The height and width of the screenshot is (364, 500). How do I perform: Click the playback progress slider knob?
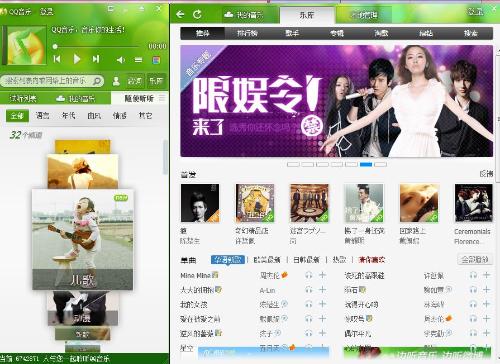[55, 46]
